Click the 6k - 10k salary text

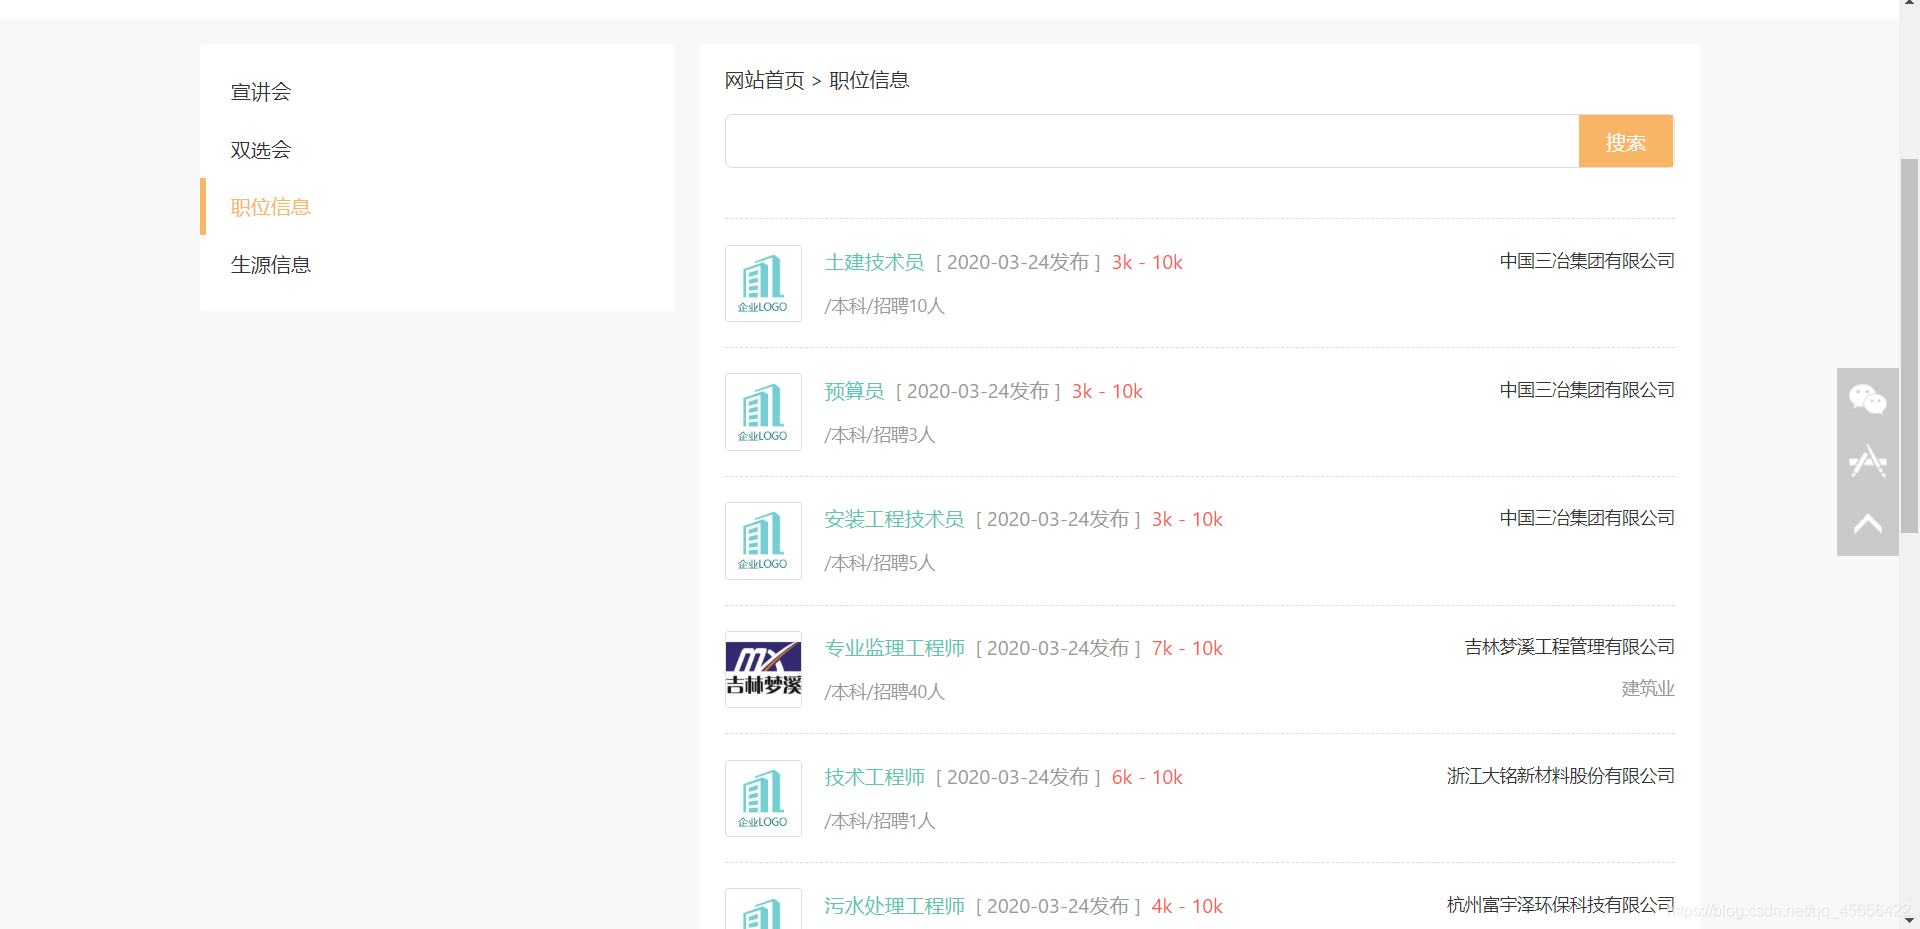pyautogui.click(x=1147, y=777)
